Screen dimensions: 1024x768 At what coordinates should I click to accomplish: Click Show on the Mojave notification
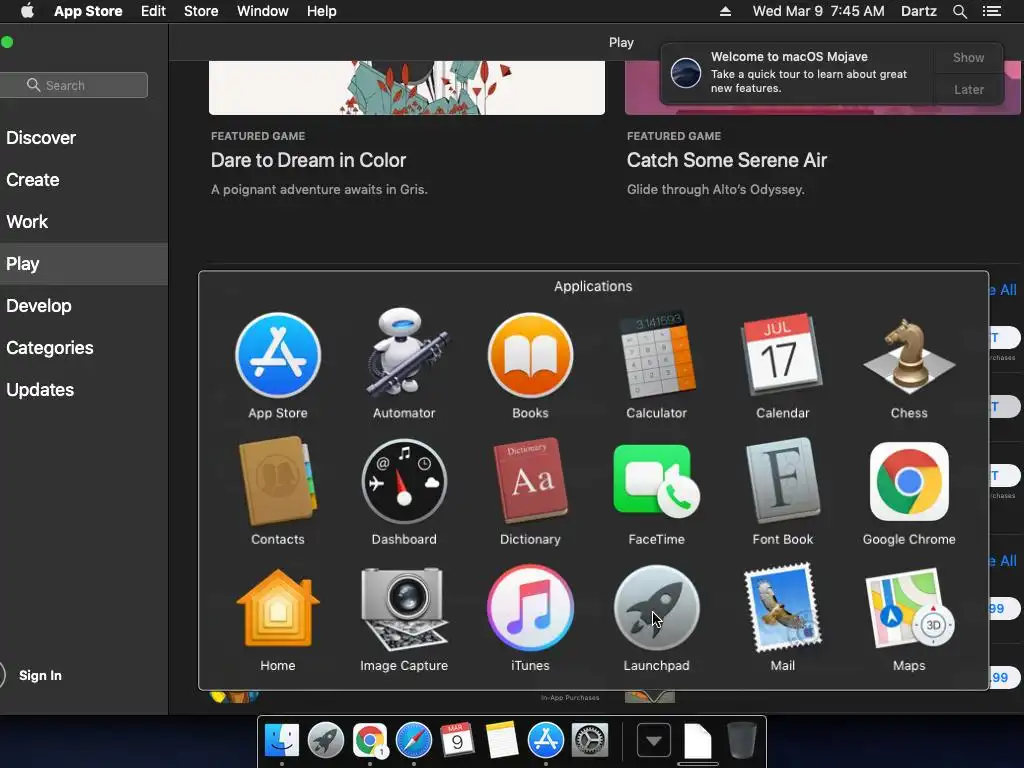point(968,57)
